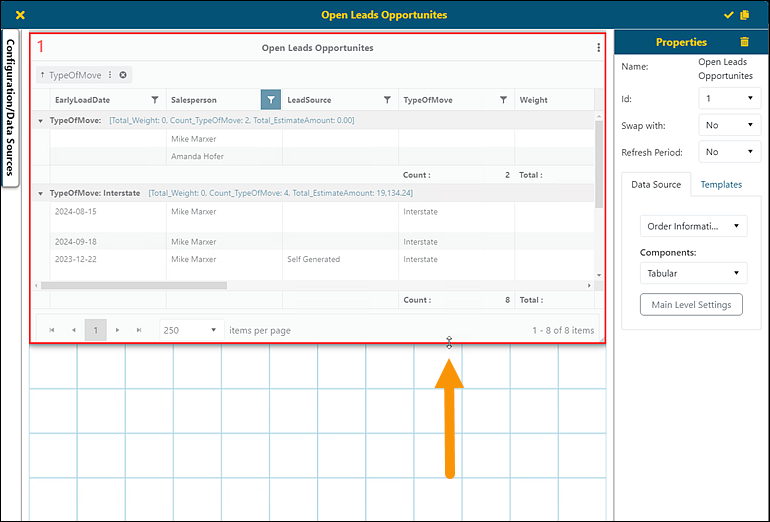Open the widget three-dot options menu

[x=598, y=47]
